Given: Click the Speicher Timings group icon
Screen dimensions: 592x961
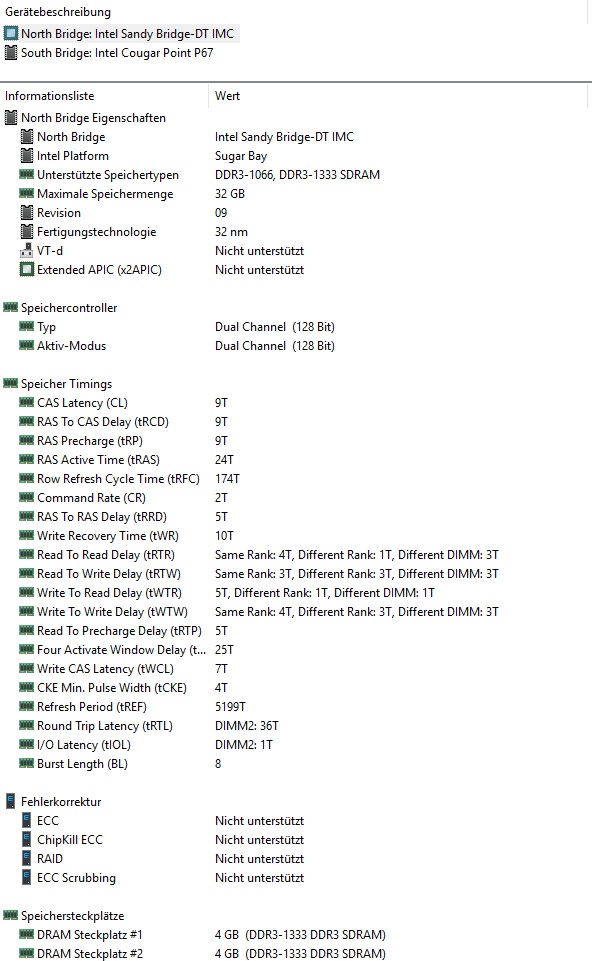Looking at the screenshot, I should pos(10,384).
